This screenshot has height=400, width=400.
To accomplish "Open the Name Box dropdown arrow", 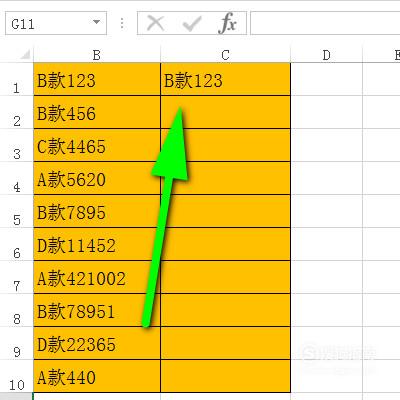I will coord(96,22).
